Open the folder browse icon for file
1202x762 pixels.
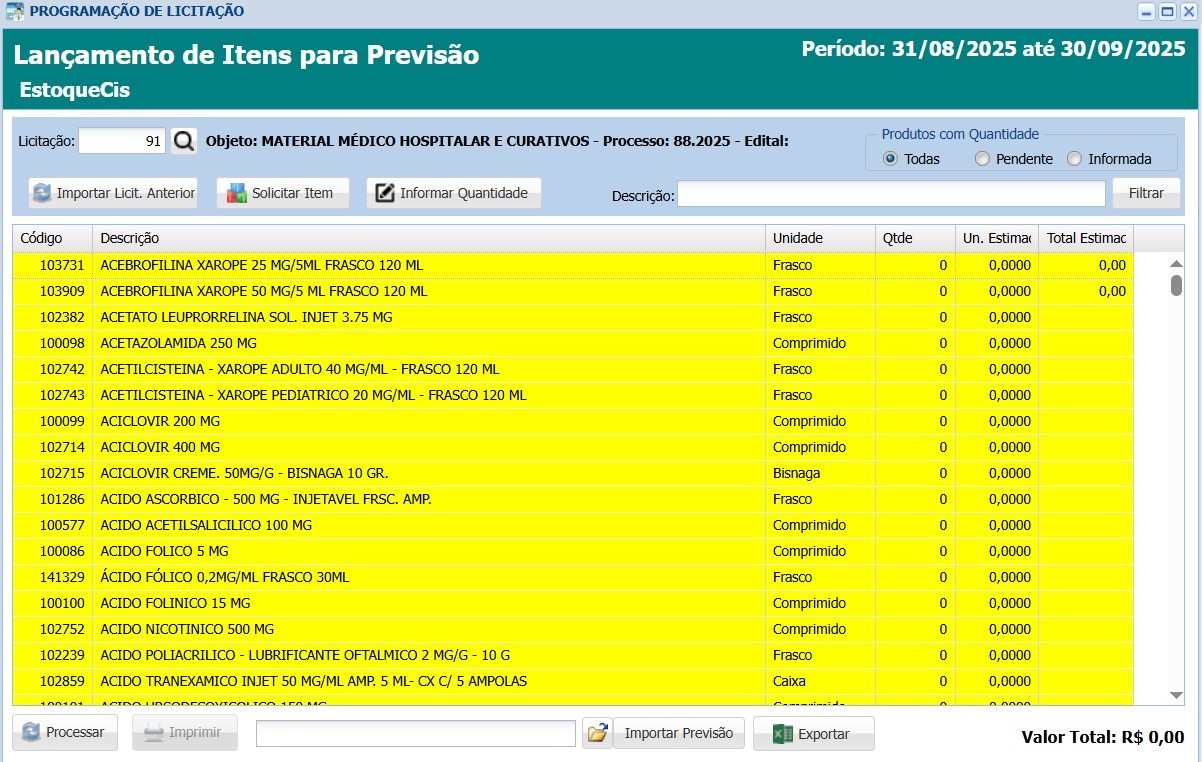[x=597, y=733]
